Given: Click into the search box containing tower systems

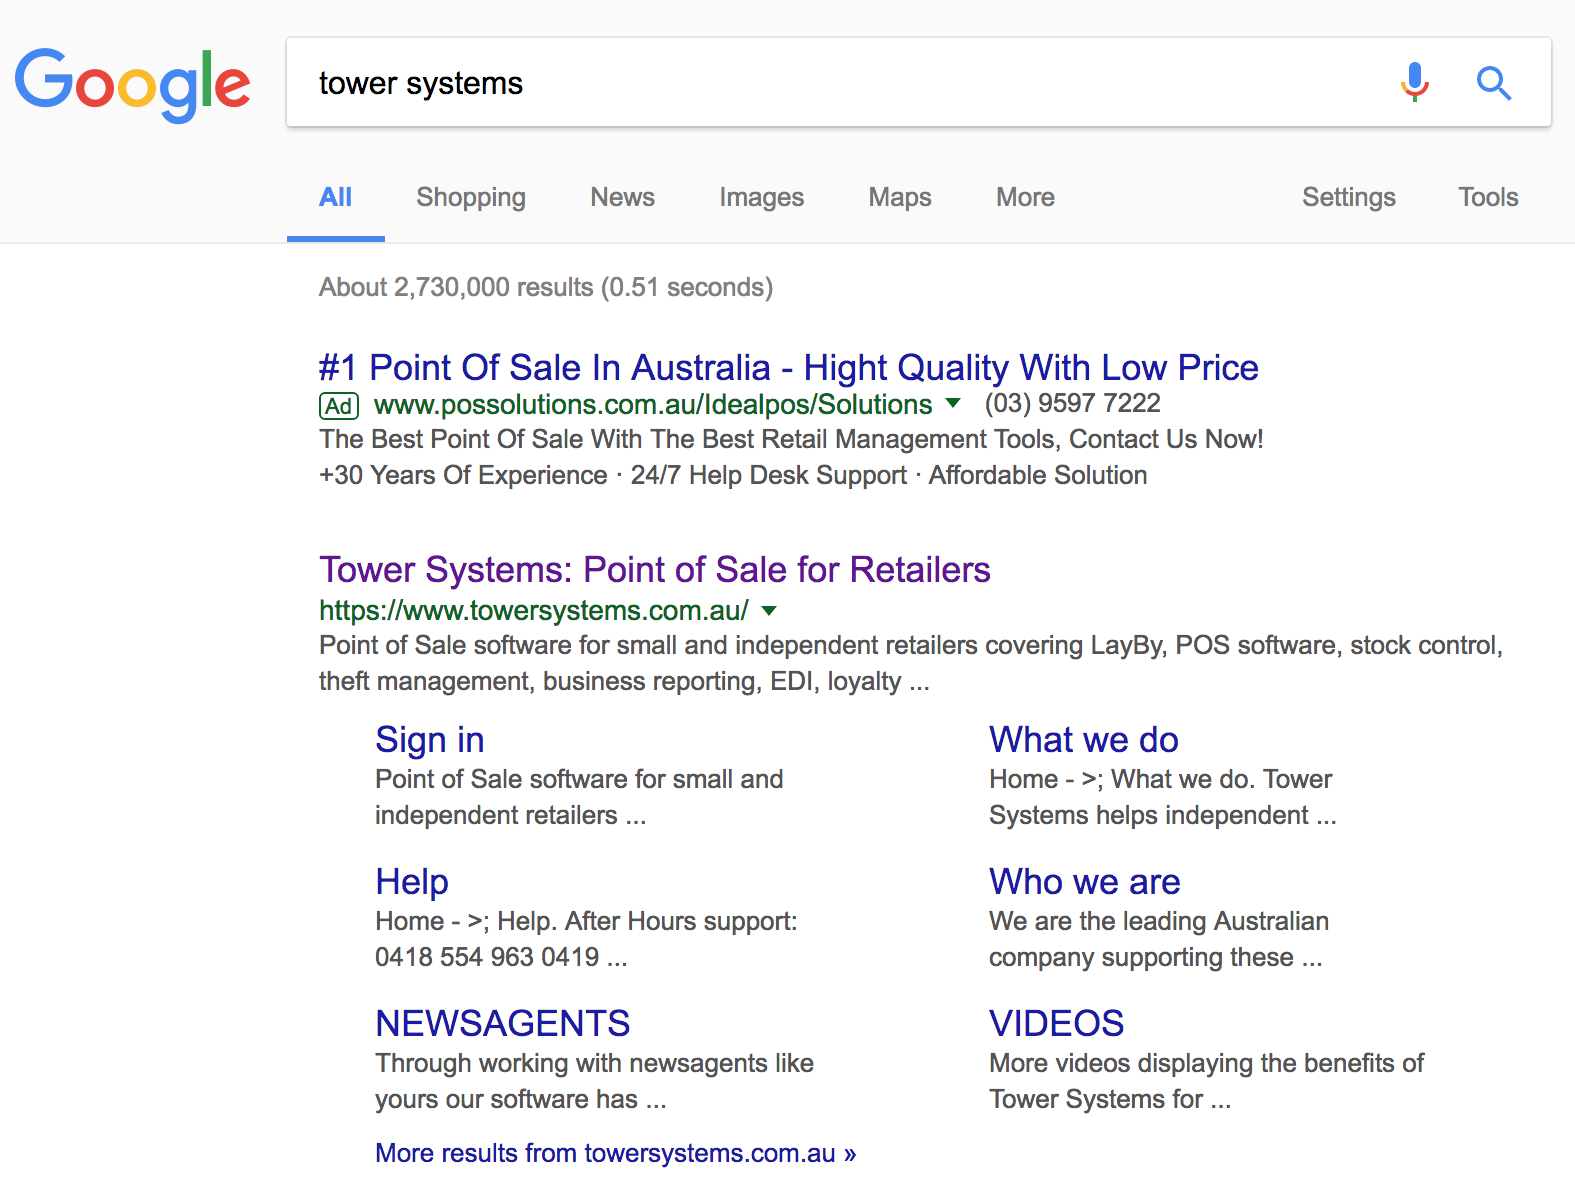Looking at the screenshot, I should coord(840,83).
